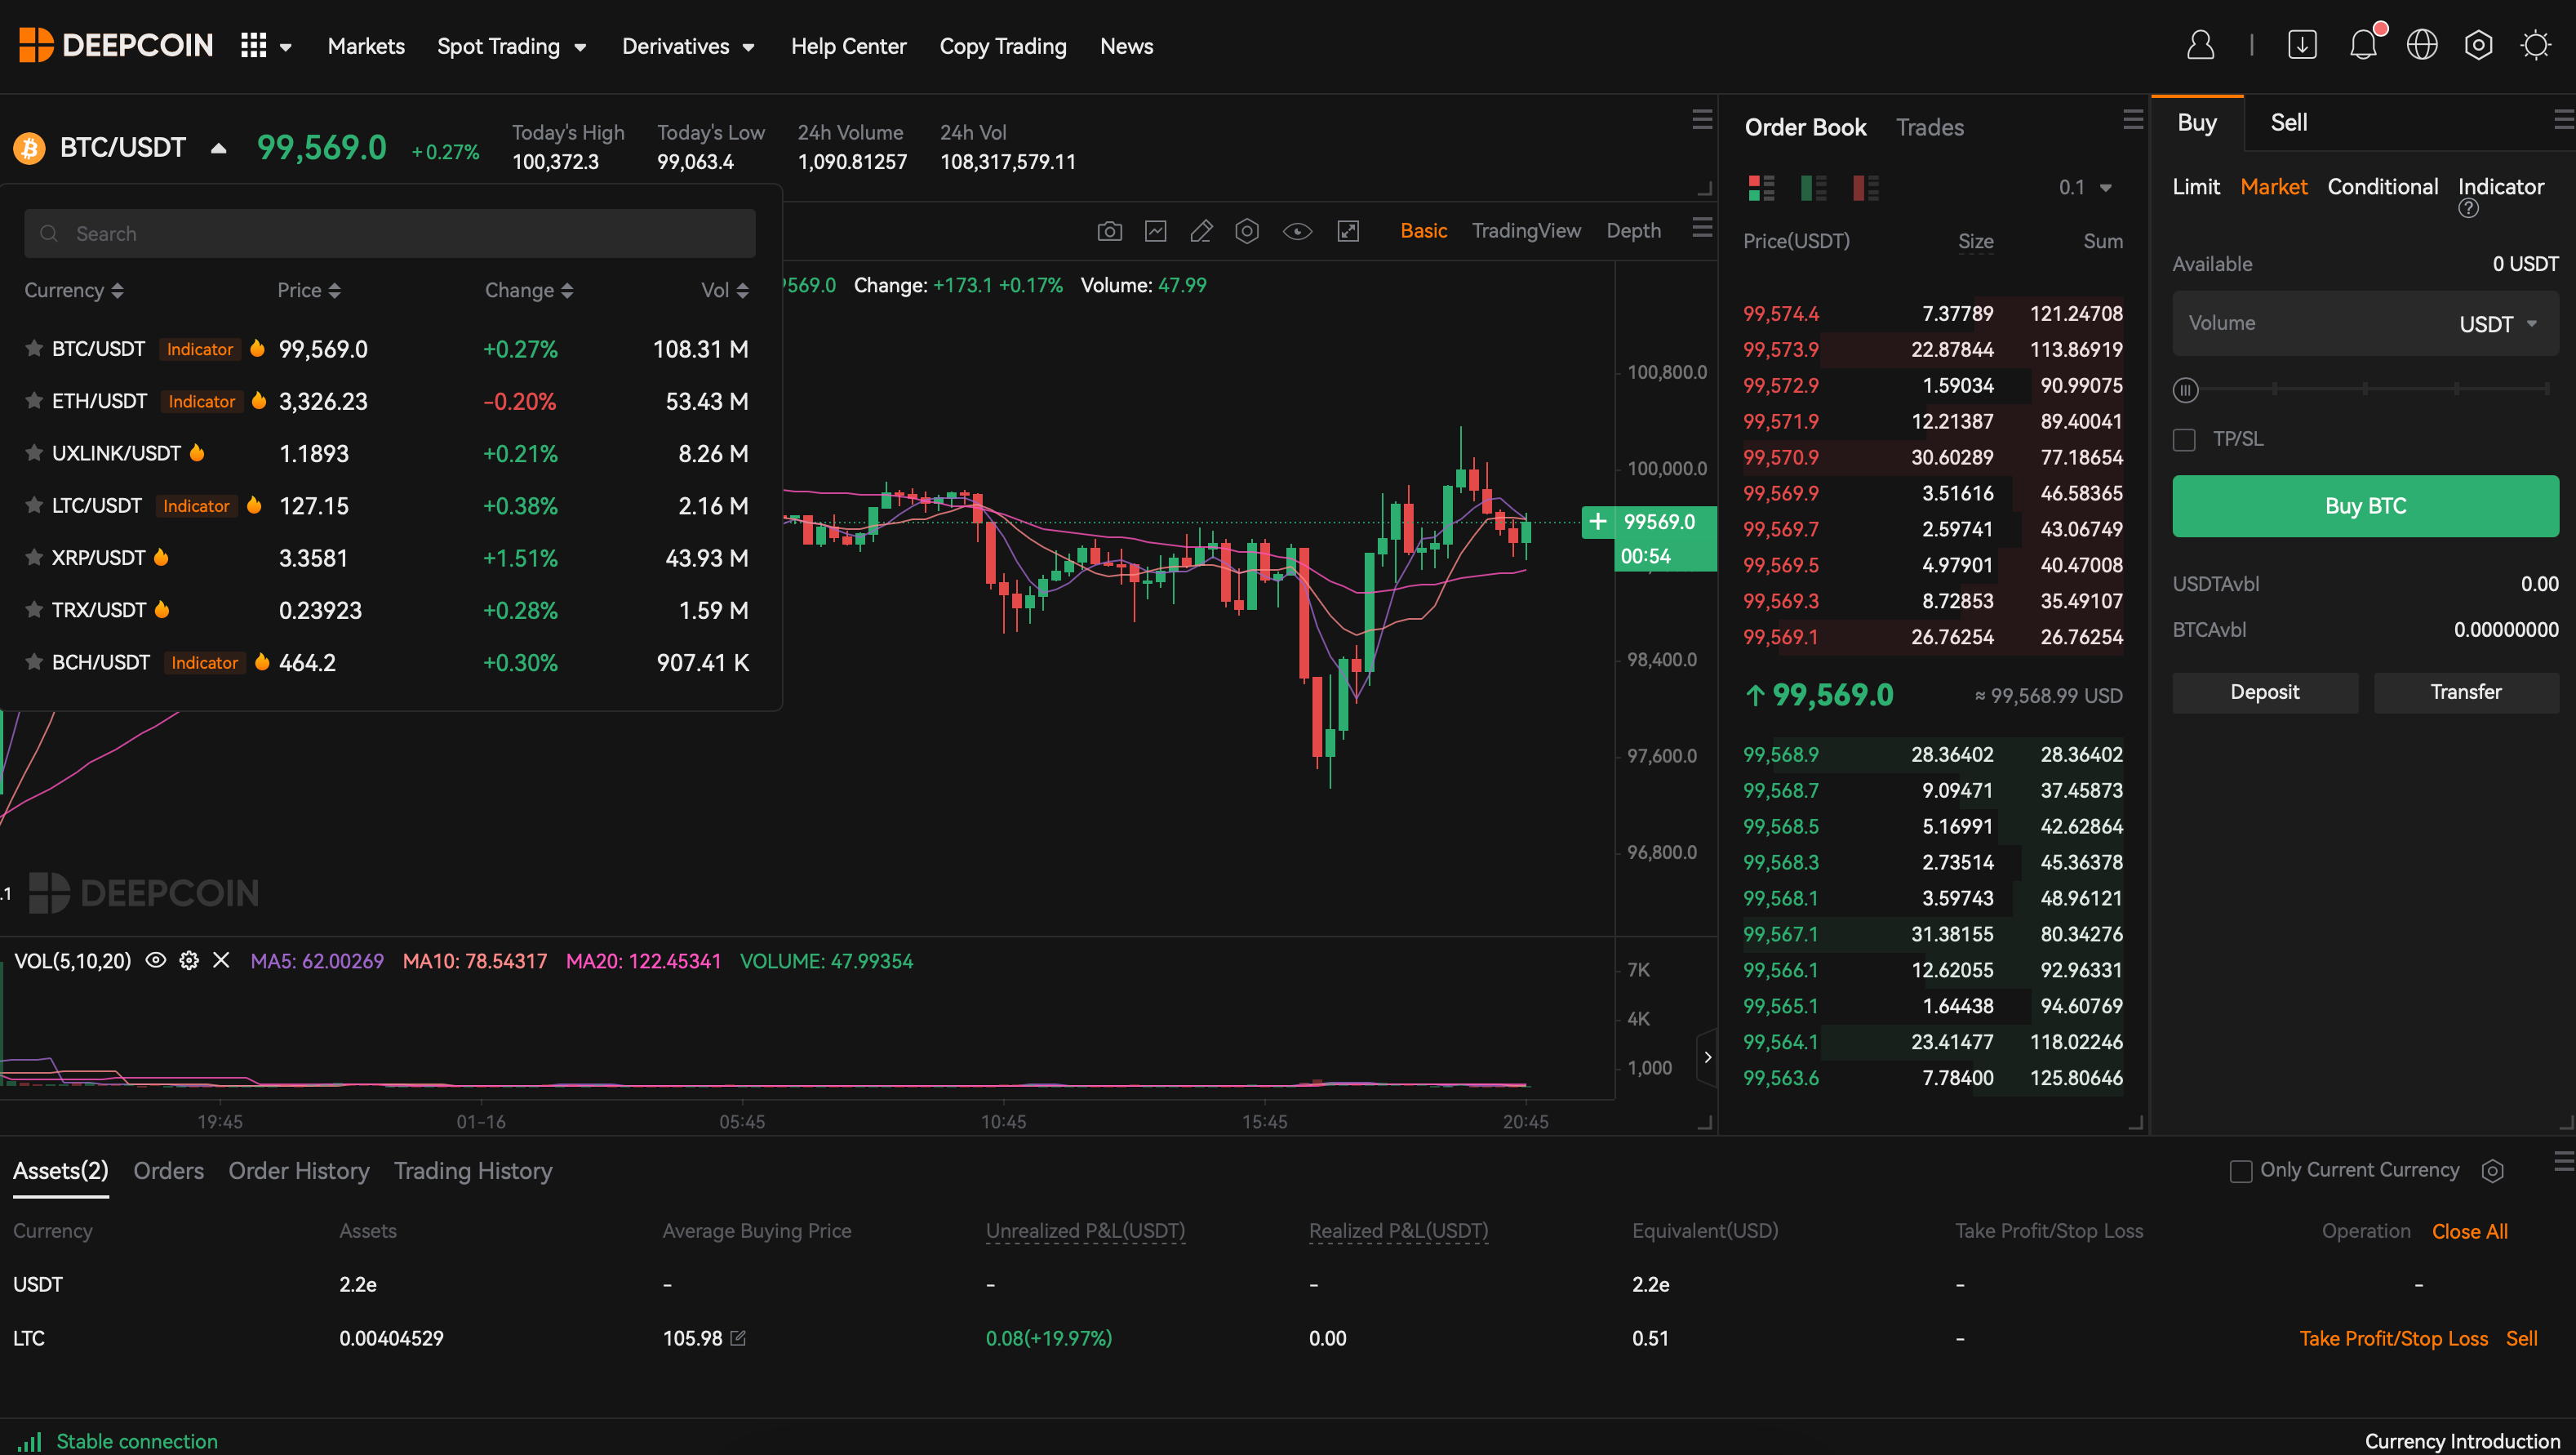Sort pair list by Currency
This screenshot has width=2576, height=1455.
pyautogui.click(x=74, y=290)
